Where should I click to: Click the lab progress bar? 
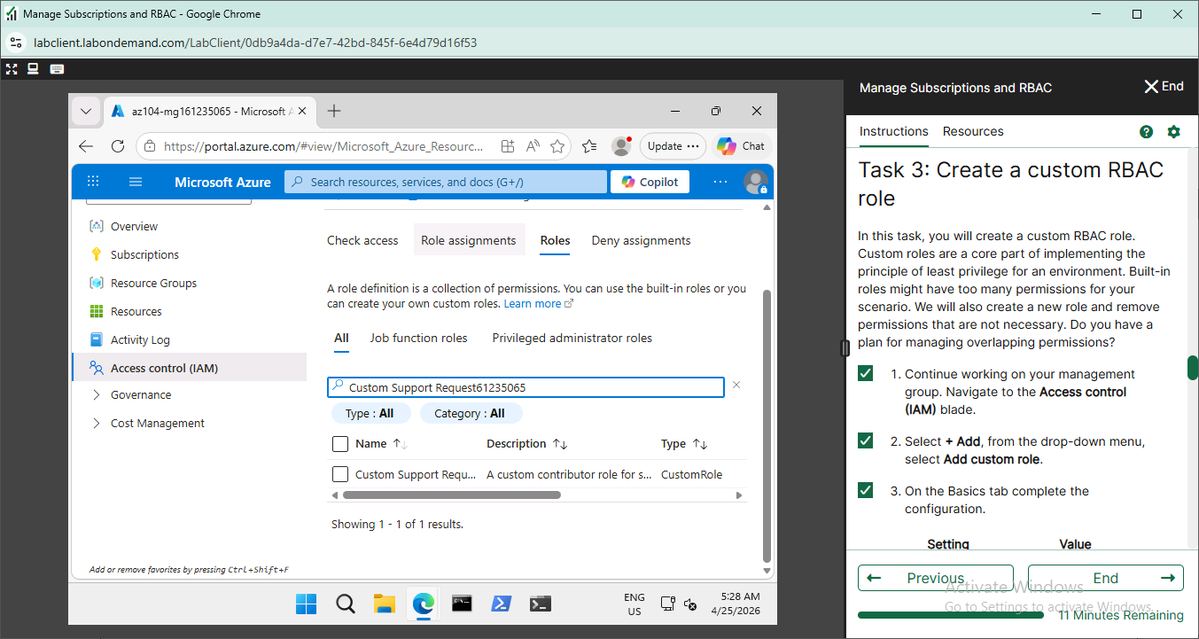point(950,615)
